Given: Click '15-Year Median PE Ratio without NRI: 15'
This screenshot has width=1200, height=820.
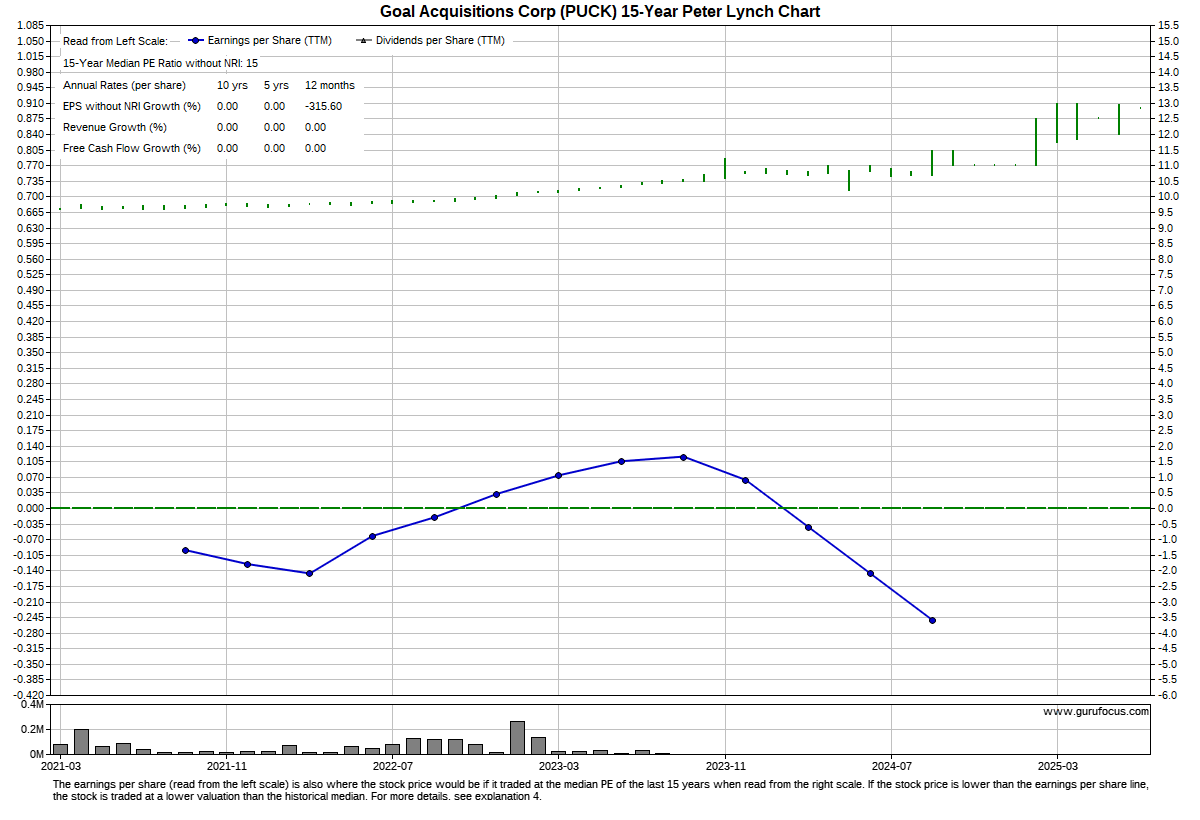Looking at the screenshot, I should coord(160,63).
